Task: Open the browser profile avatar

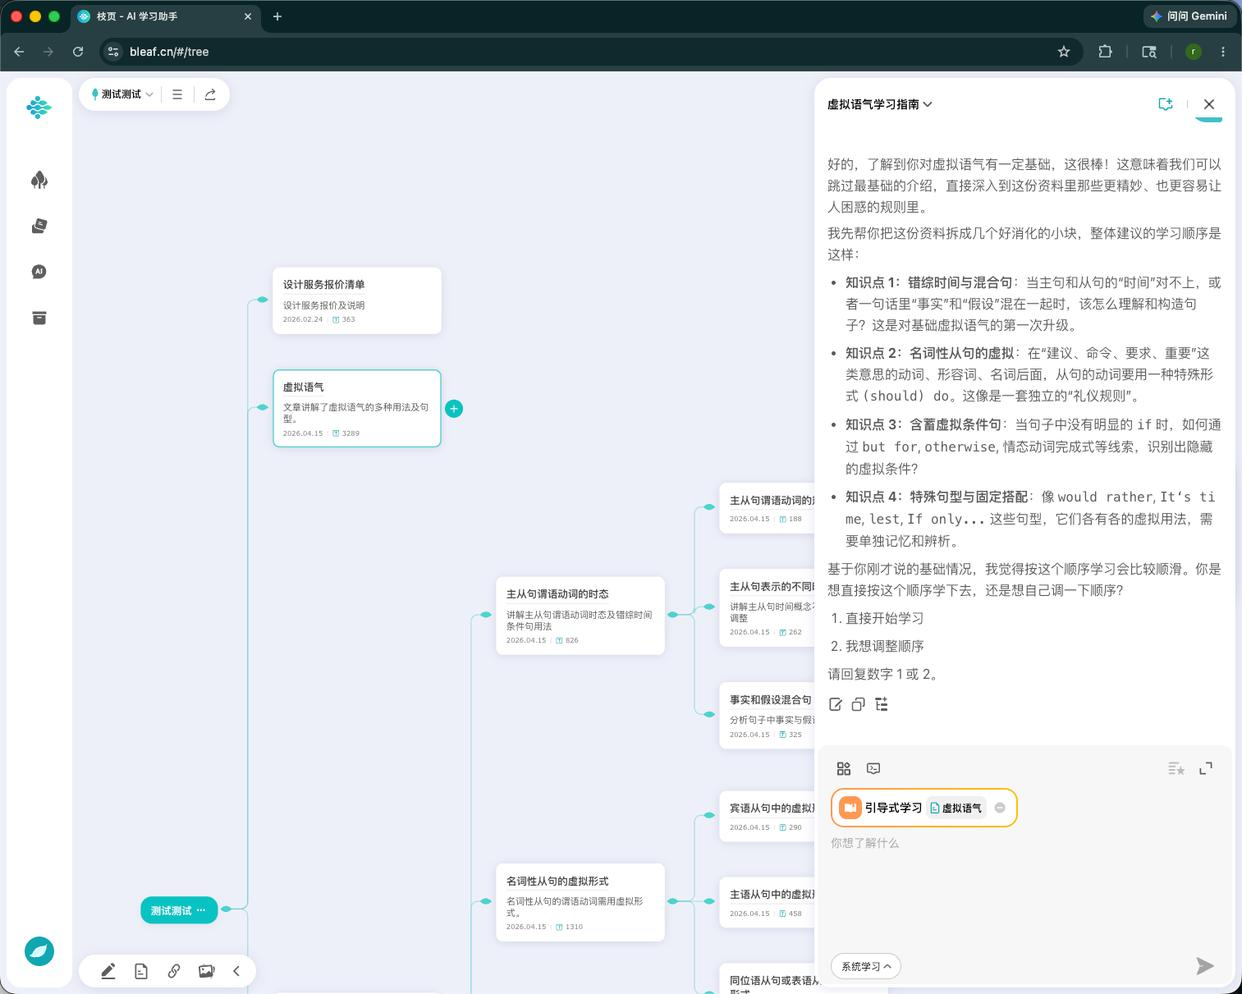Action: tap(1193, 51)
